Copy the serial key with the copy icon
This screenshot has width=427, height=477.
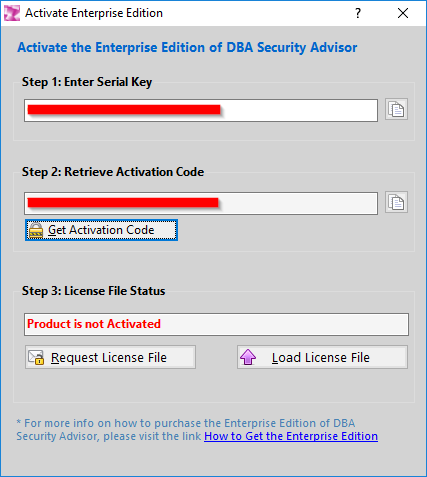tap(396, 109)
